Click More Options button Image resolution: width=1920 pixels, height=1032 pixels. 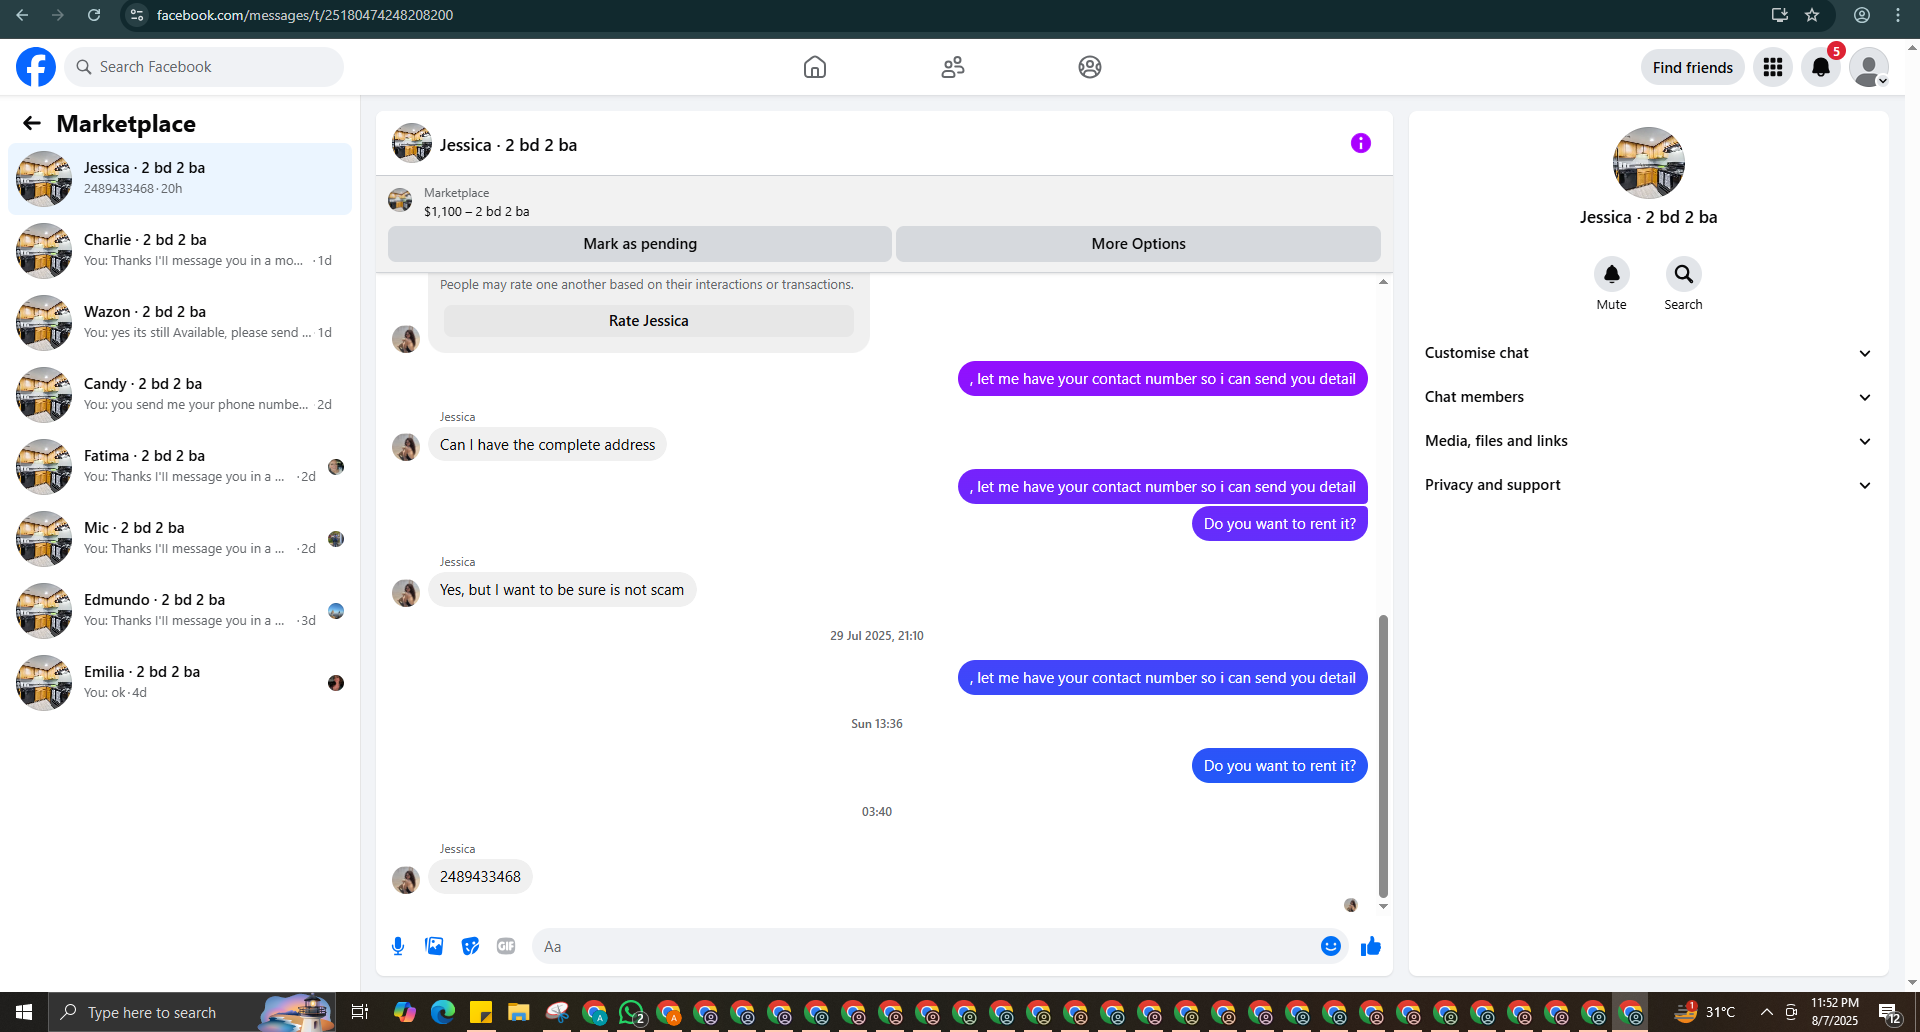(x=1138, y=244)
